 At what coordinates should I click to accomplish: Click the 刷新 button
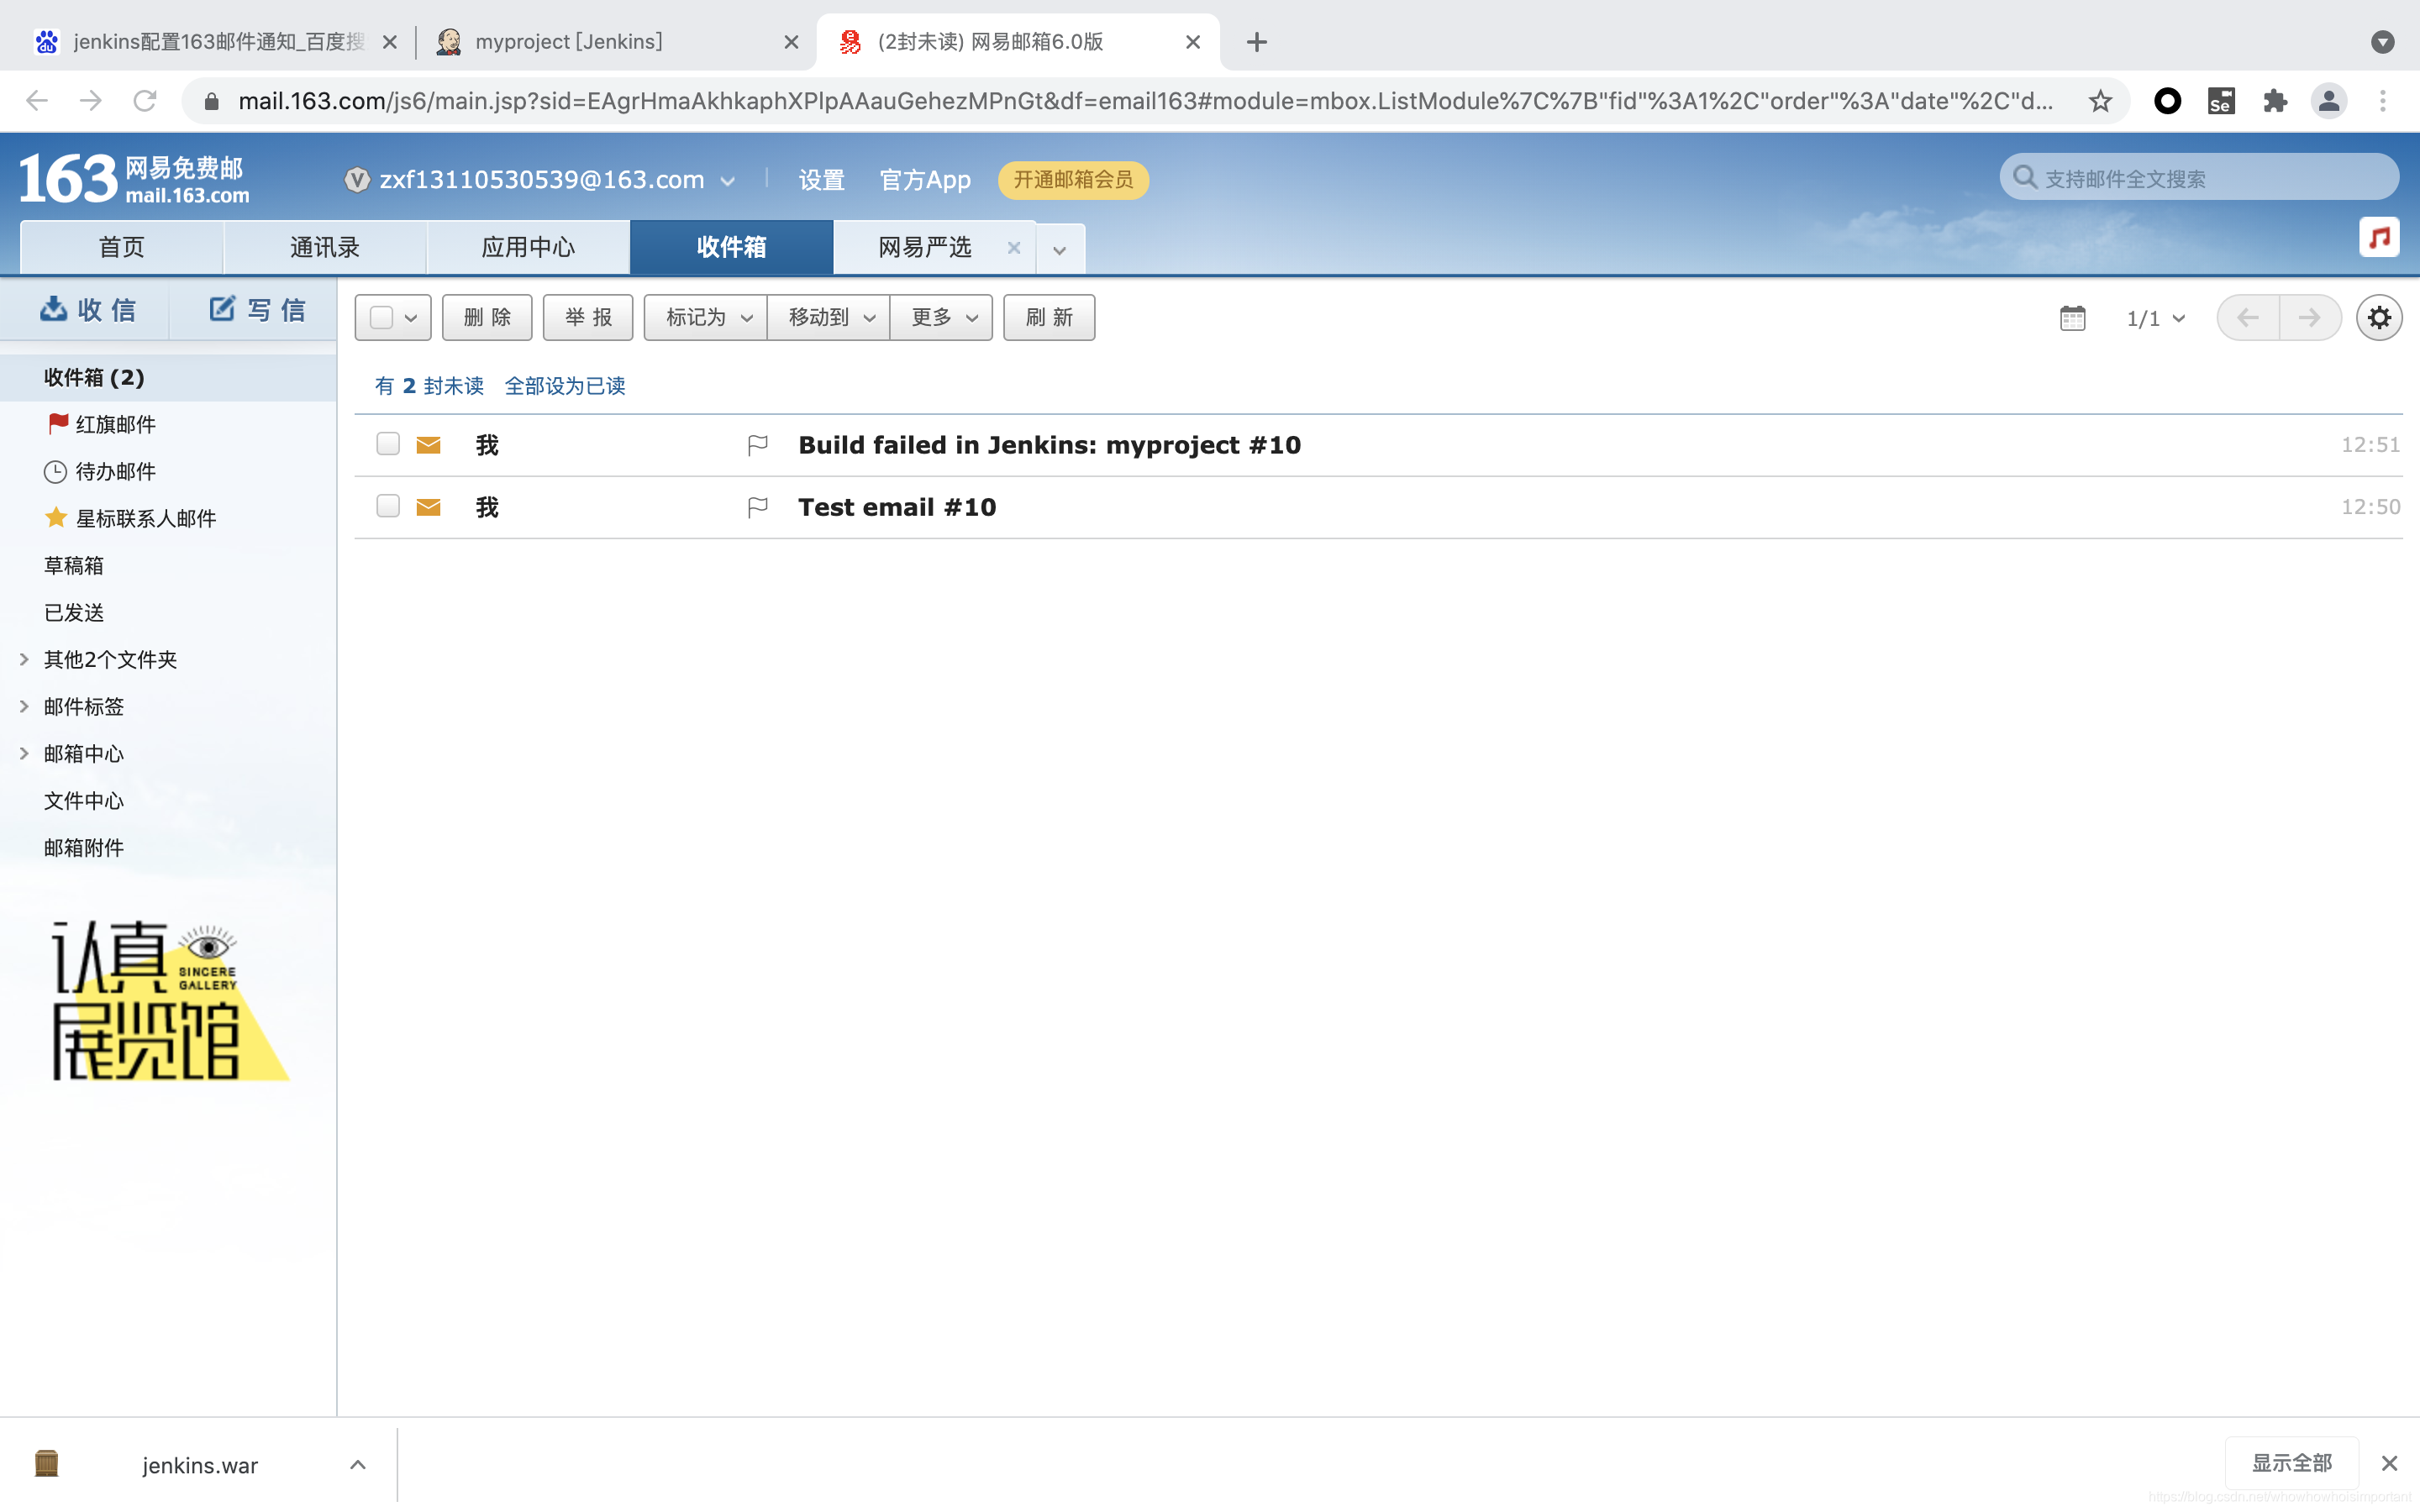(x=1049, y=318)
